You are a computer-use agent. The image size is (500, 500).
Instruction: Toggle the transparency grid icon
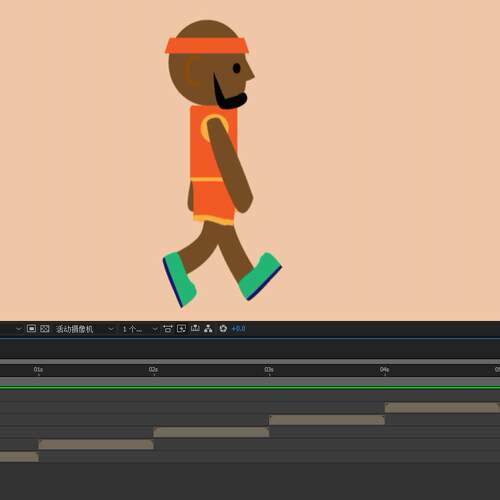45,329
